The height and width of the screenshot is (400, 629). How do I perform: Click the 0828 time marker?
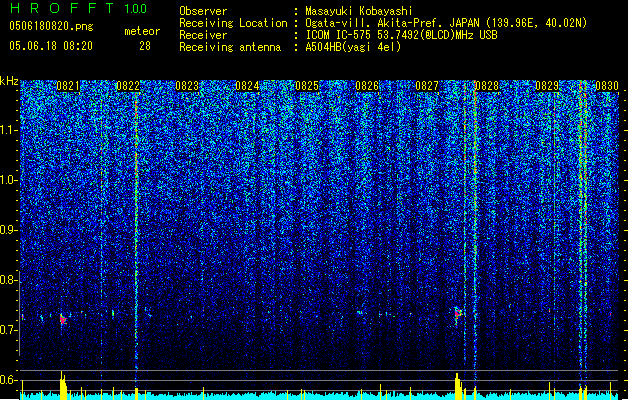[487, 86]
